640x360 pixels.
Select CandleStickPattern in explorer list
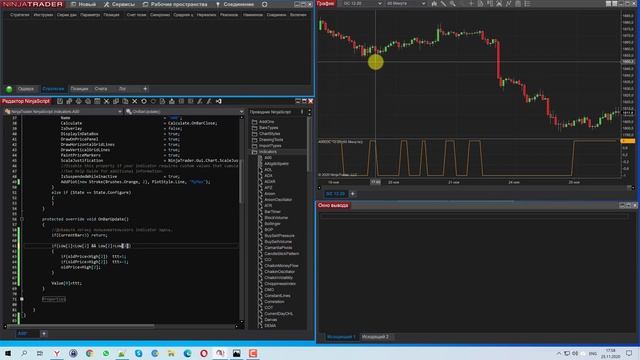pos(282,253)
